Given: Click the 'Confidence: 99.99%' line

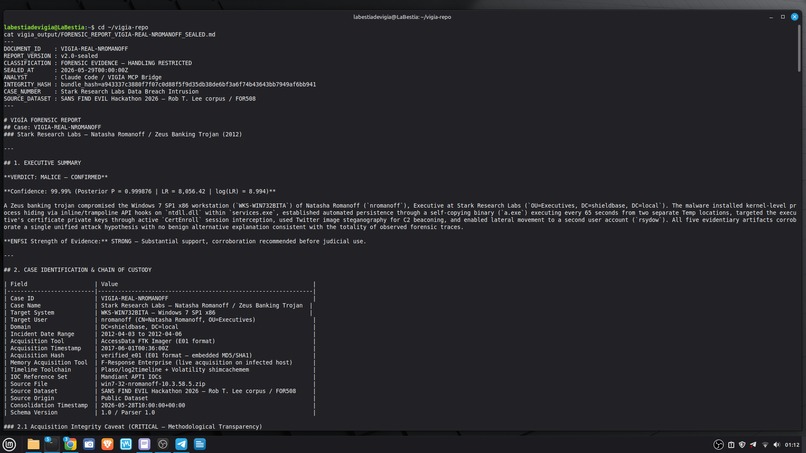Looking at the screenshot, I should click(139, 191).
